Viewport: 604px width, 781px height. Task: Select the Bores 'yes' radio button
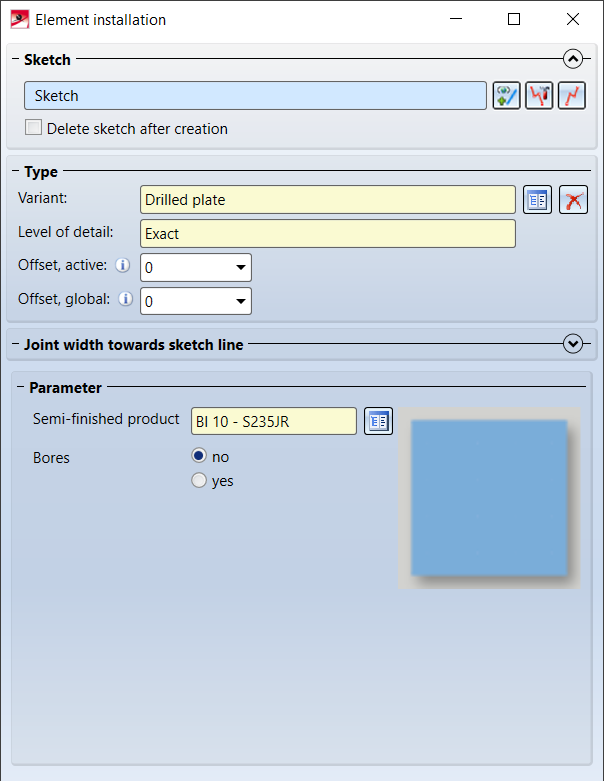(199, 481)
